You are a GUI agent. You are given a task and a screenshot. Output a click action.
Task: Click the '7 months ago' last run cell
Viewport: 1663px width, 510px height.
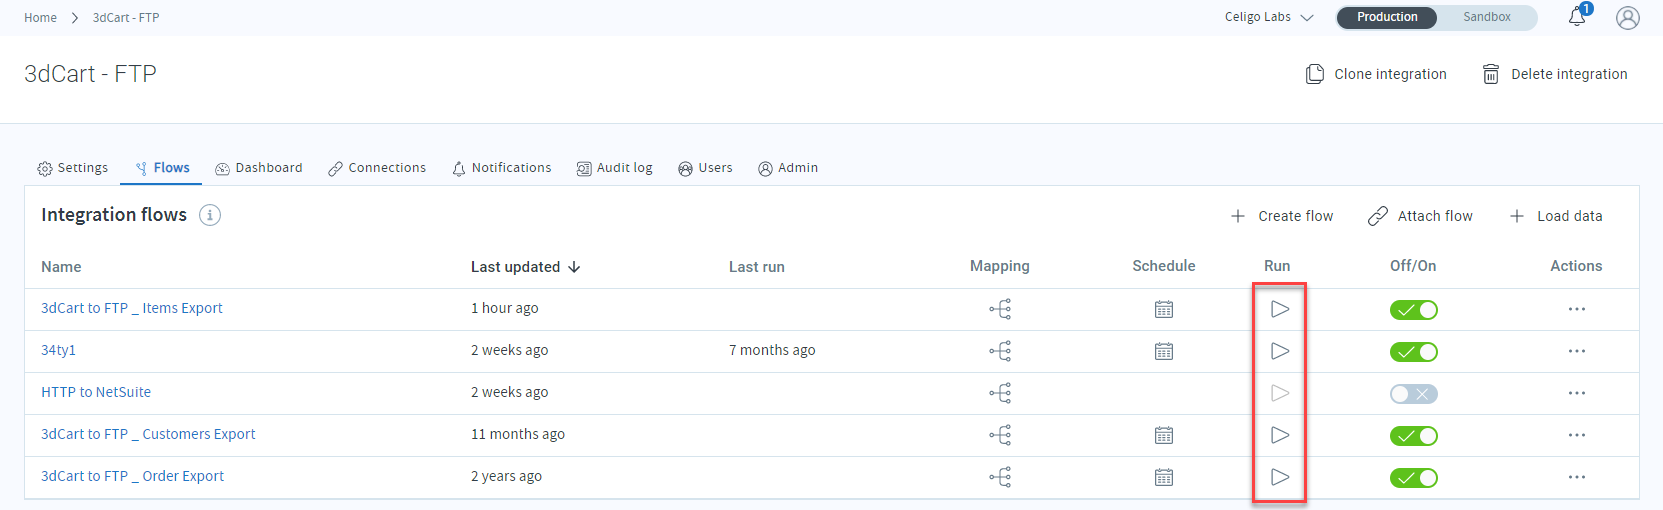(772, 350)
